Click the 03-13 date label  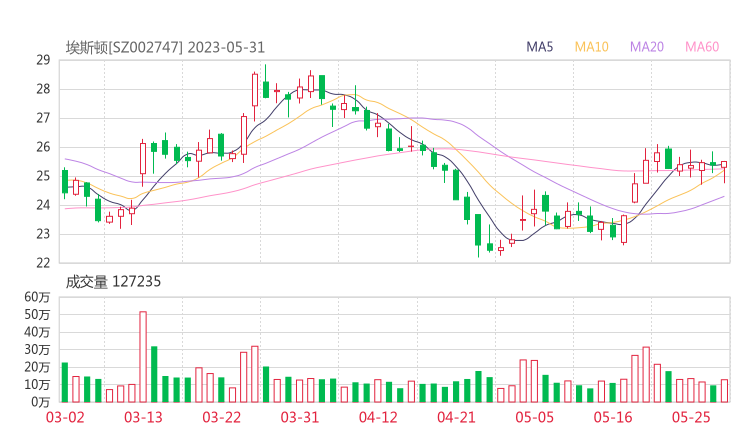(143, 417)
